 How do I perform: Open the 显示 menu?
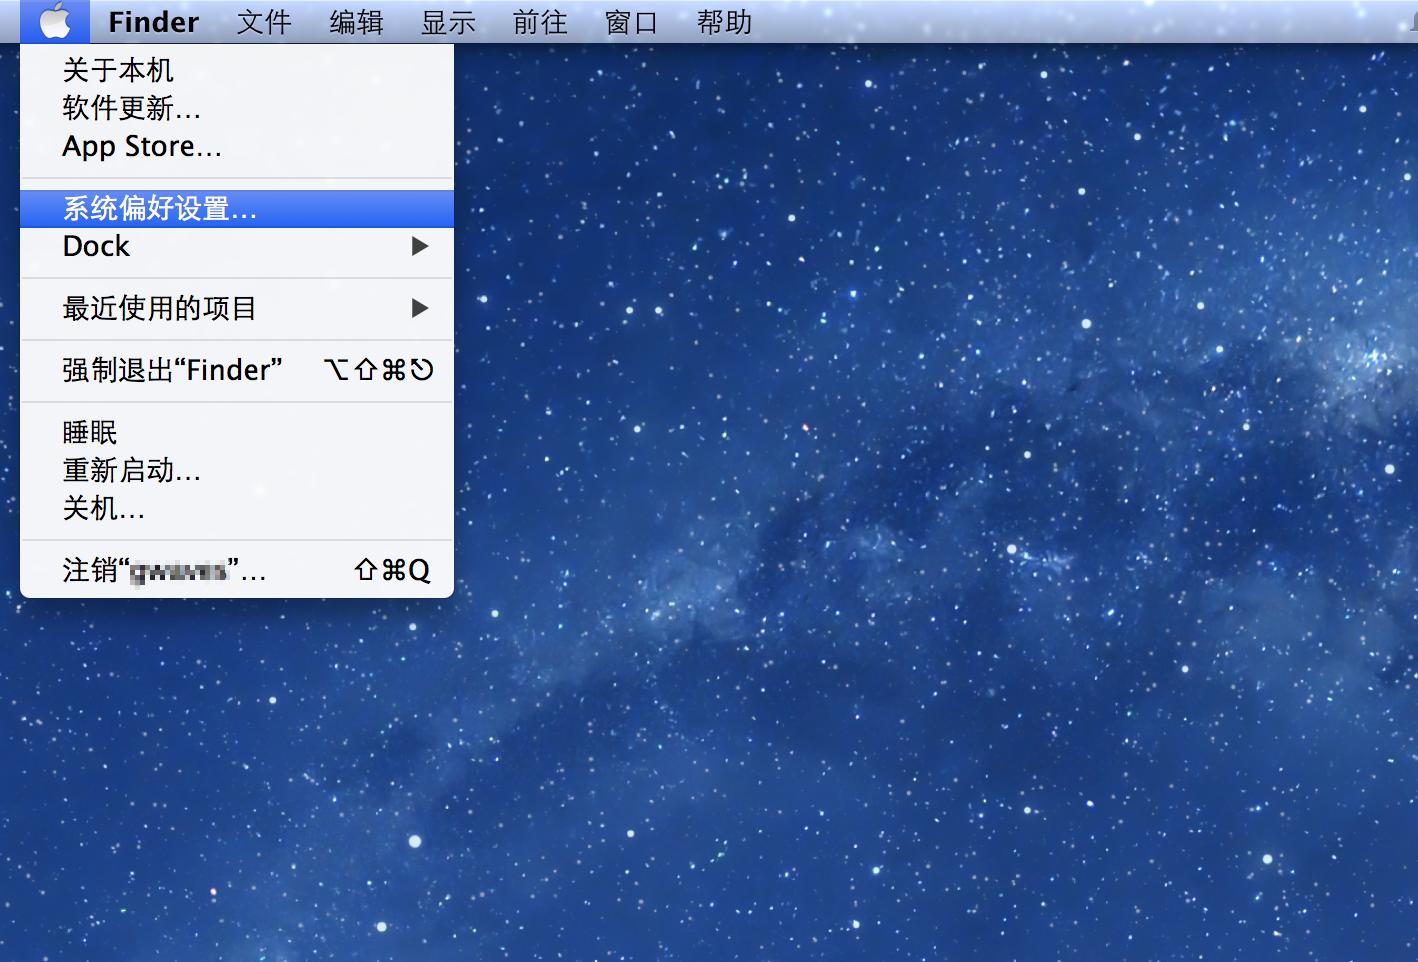click(x=448, y=21)
